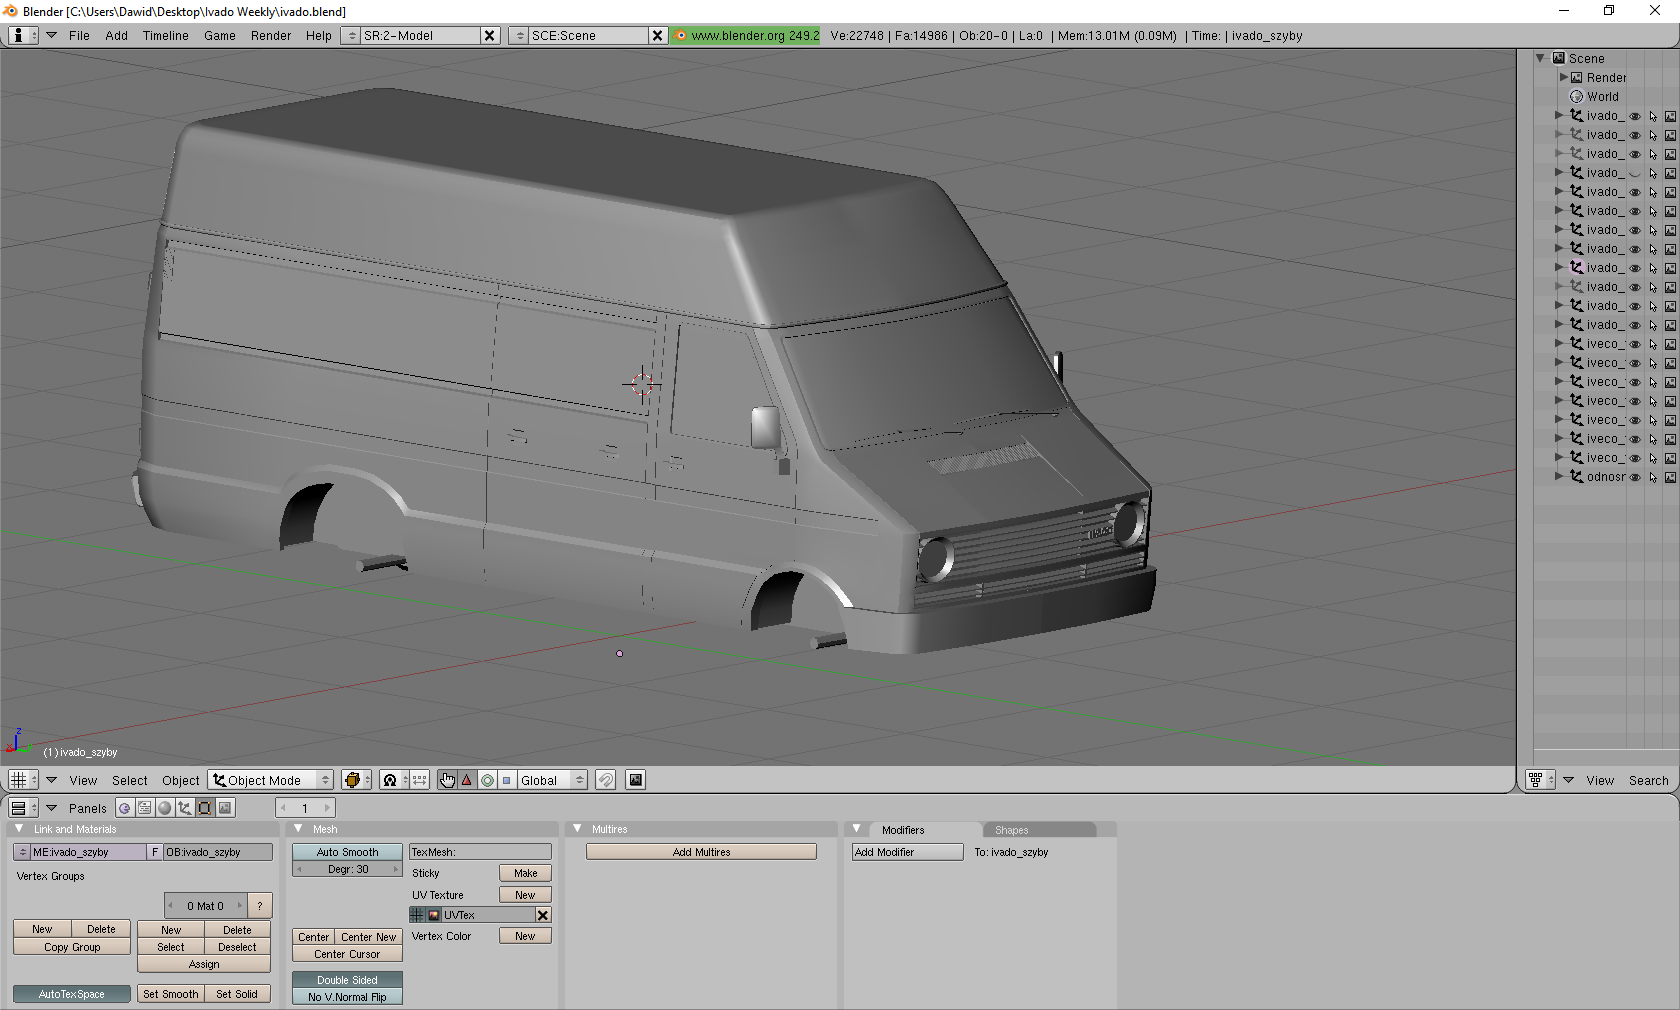Click the Scene icon in the outliner
Image resolution: width=1680 pixels, height=1010 pixels.
click(x=1558, y=58)
